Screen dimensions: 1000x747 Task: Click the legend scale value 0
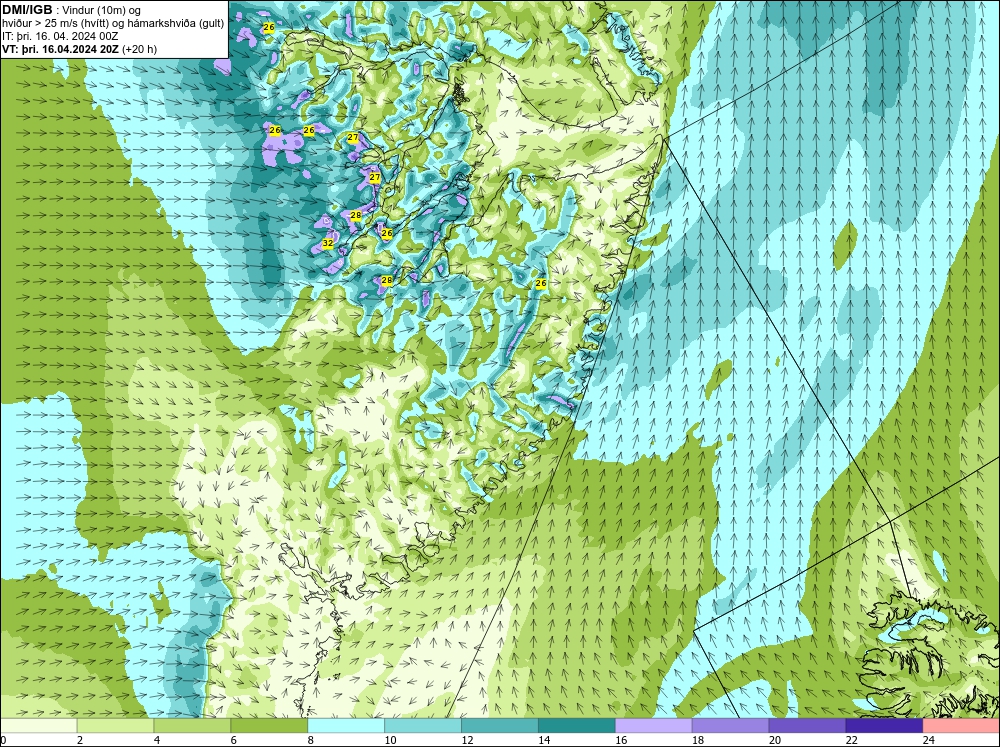click(3, 740)
